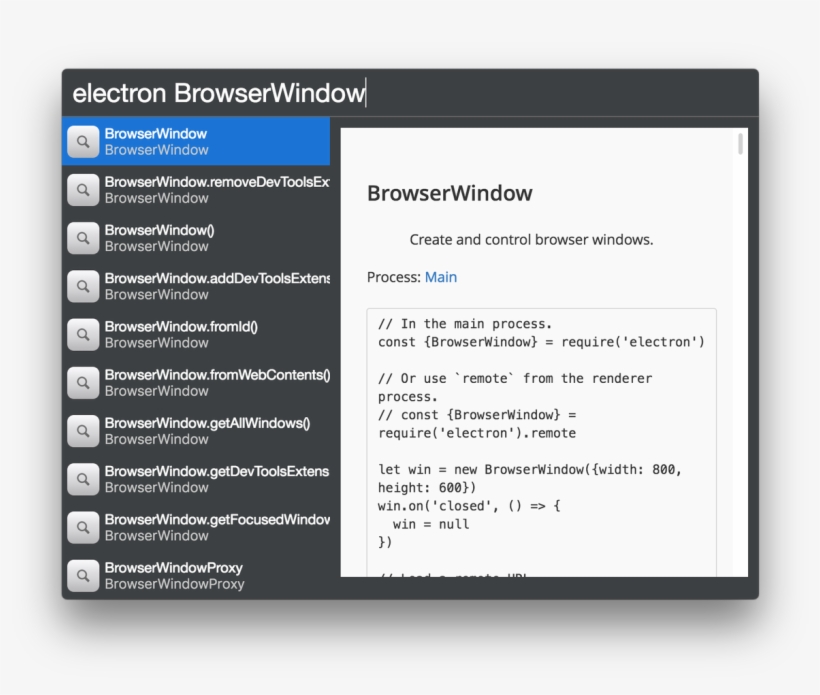Open the BrowserWindow.getDevToolsExtensions result
The width and height of the screenshot is (820, 695).
click(215, 479)
